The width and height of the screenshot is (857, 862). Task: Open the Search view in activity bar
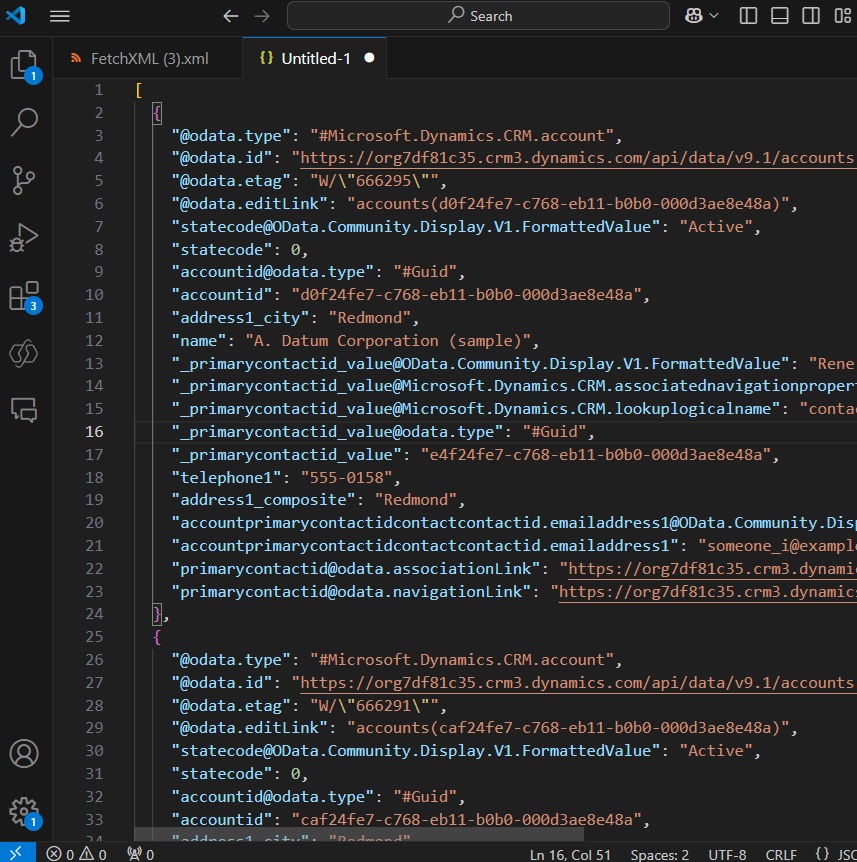(x=24, y=122)
